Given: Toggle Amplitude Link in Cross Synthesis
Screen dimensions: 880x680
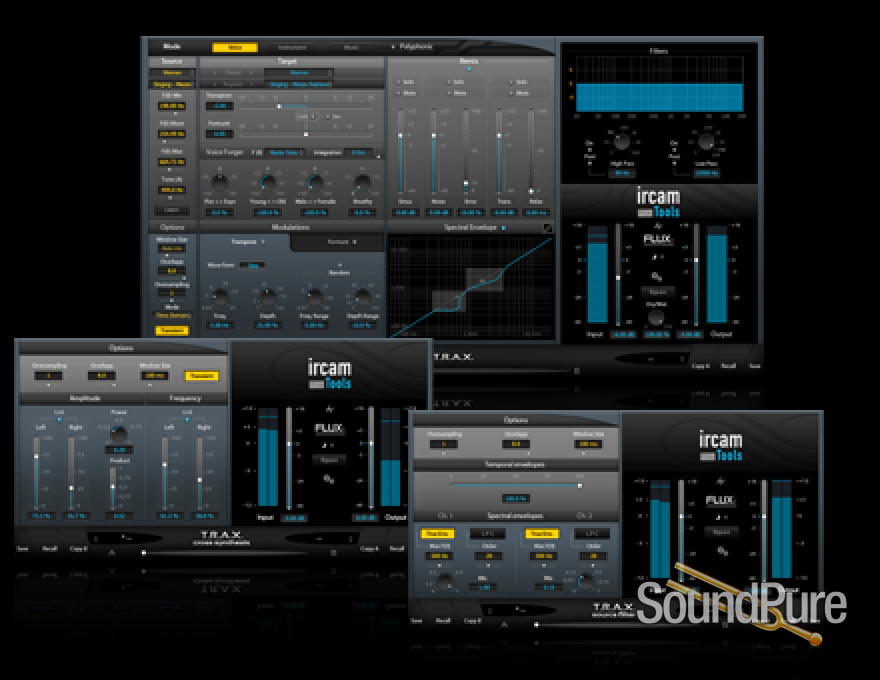Looking at the screenshot, I should (59, 419).
